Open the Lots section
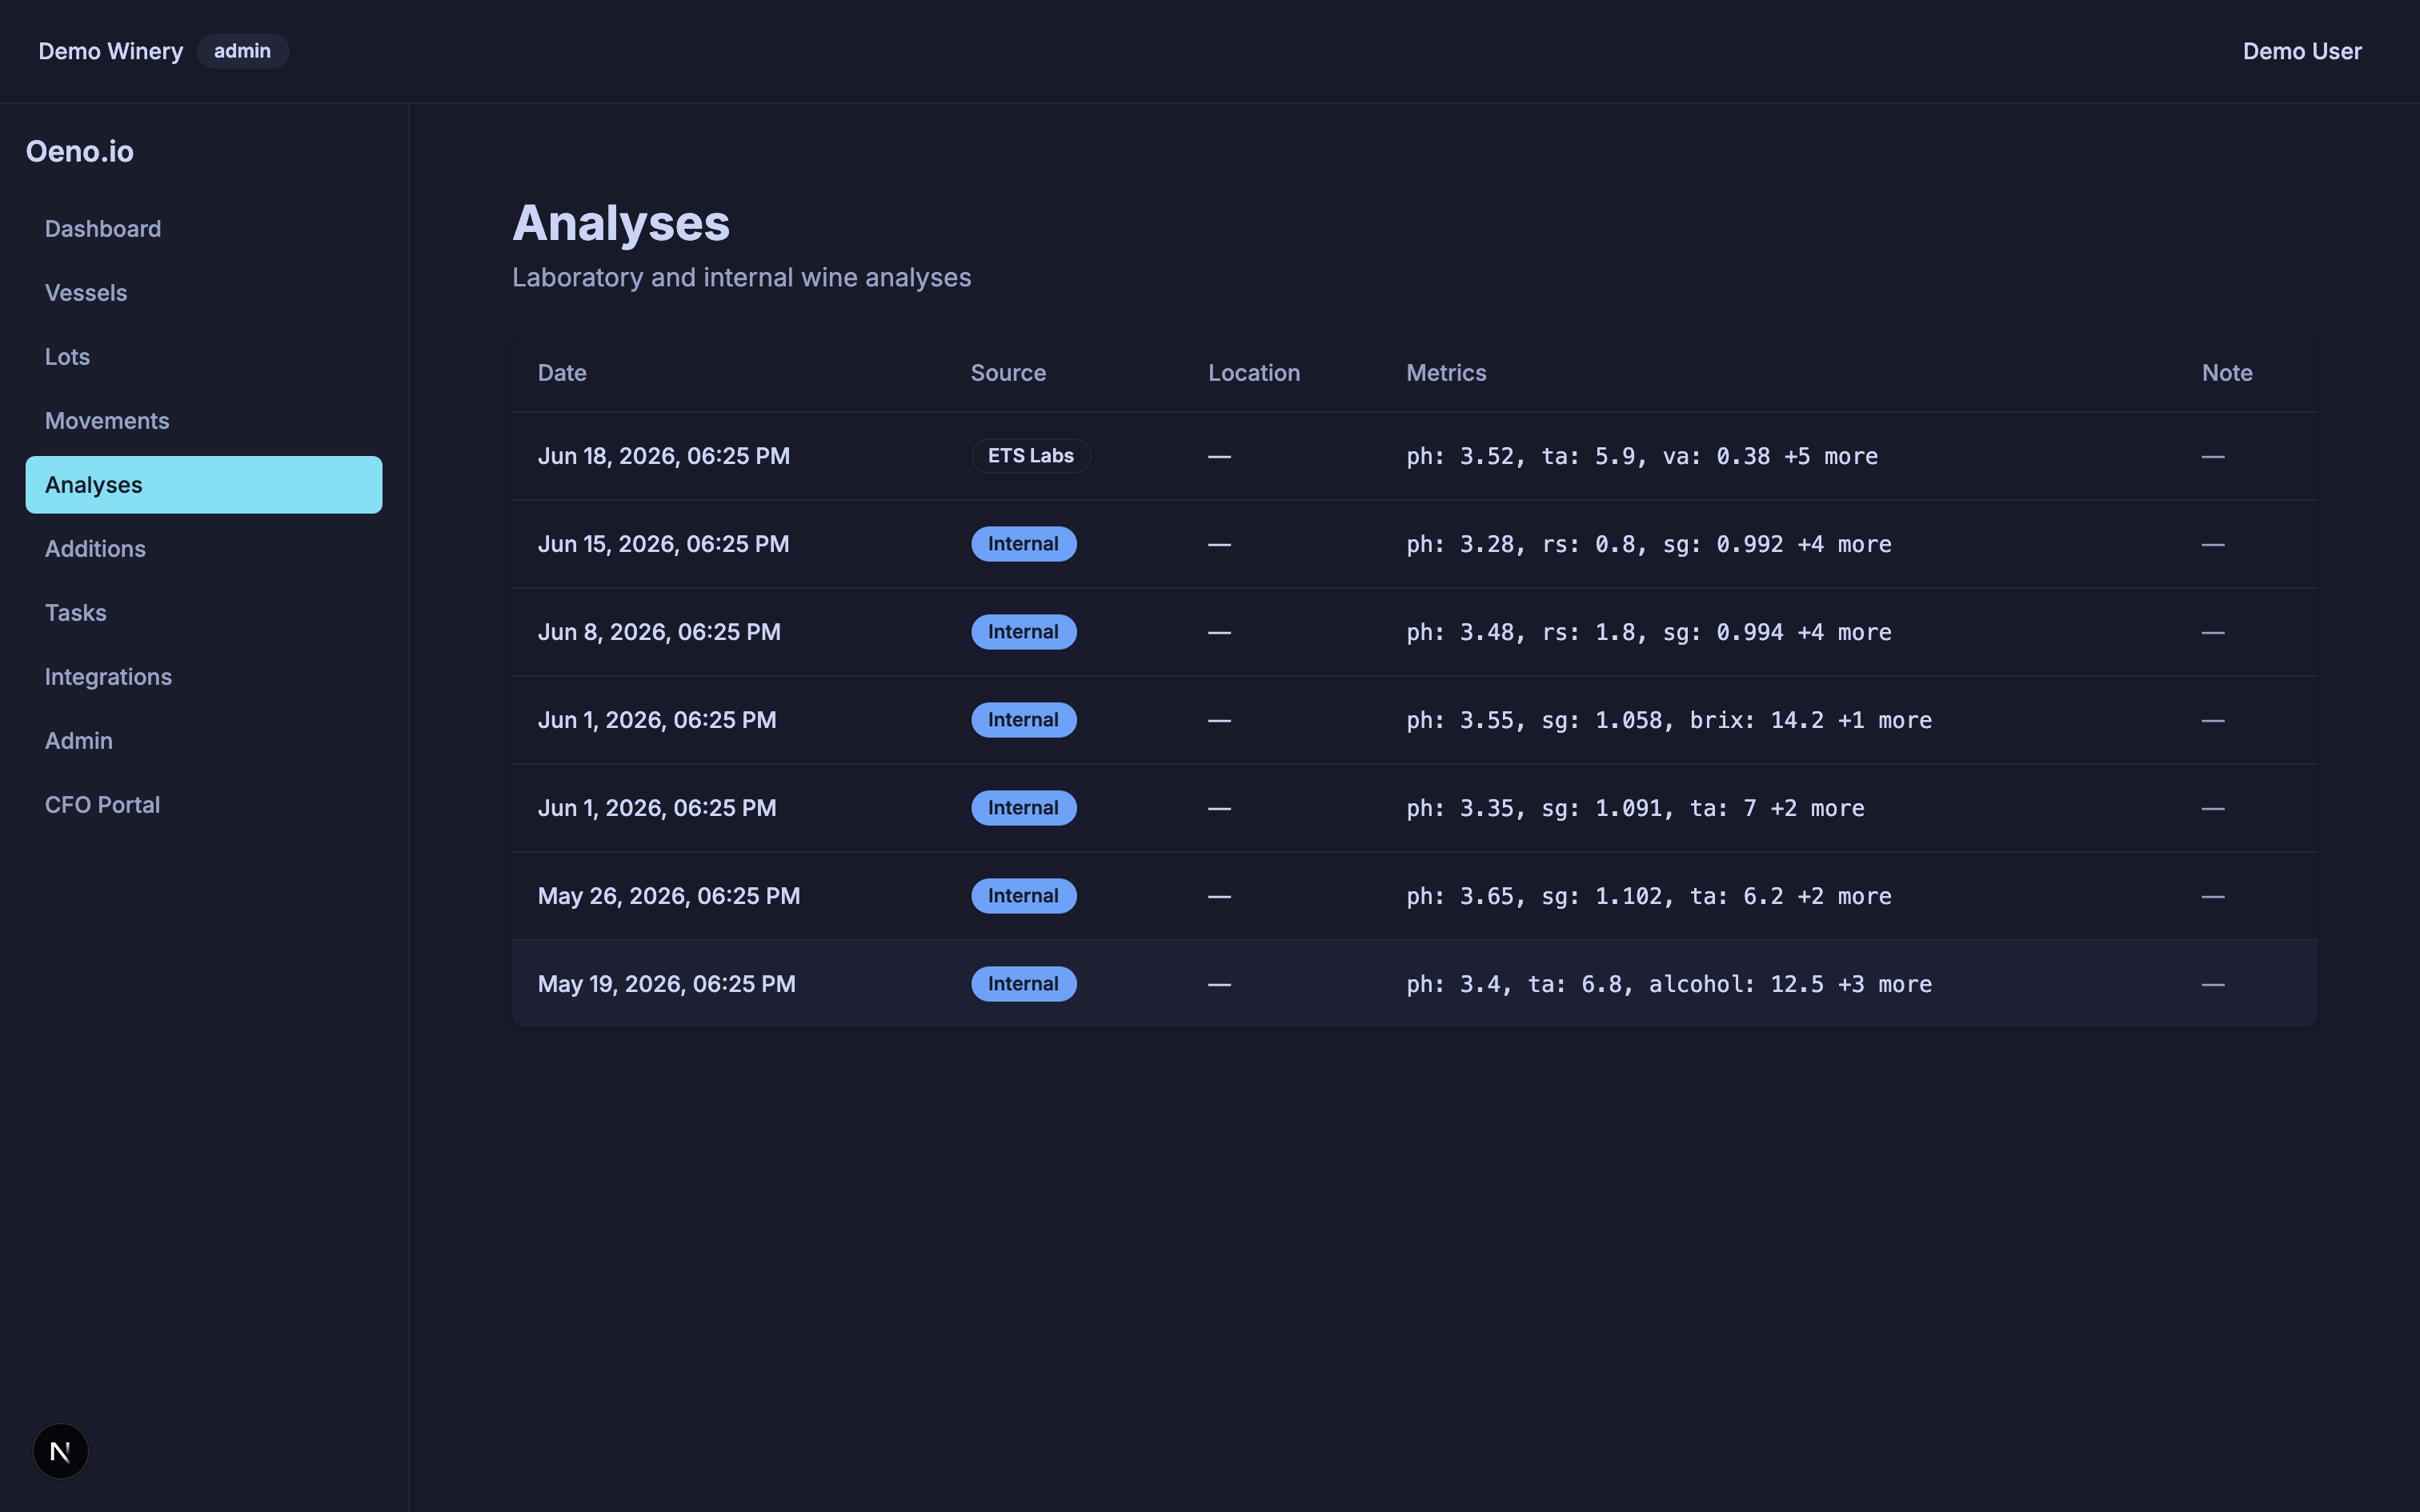 coord(204,357)
